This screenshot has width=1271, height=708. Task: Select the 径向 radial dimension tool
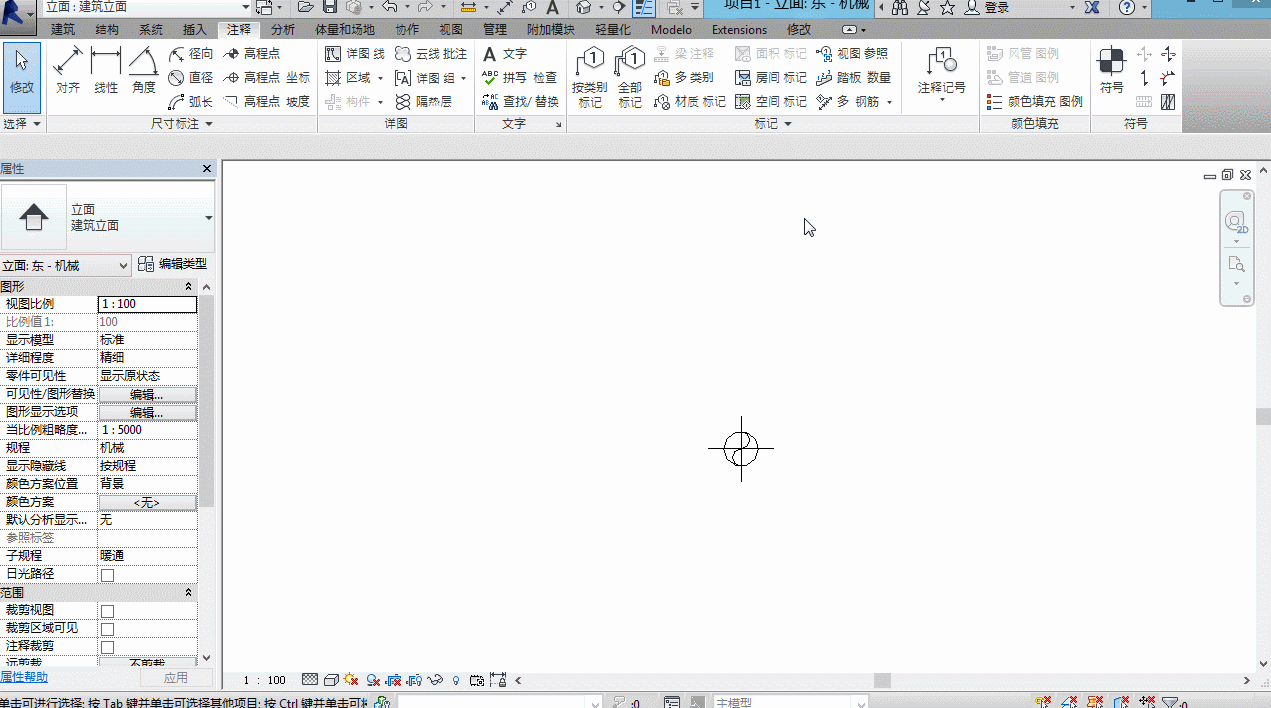(x=191, y=54)
